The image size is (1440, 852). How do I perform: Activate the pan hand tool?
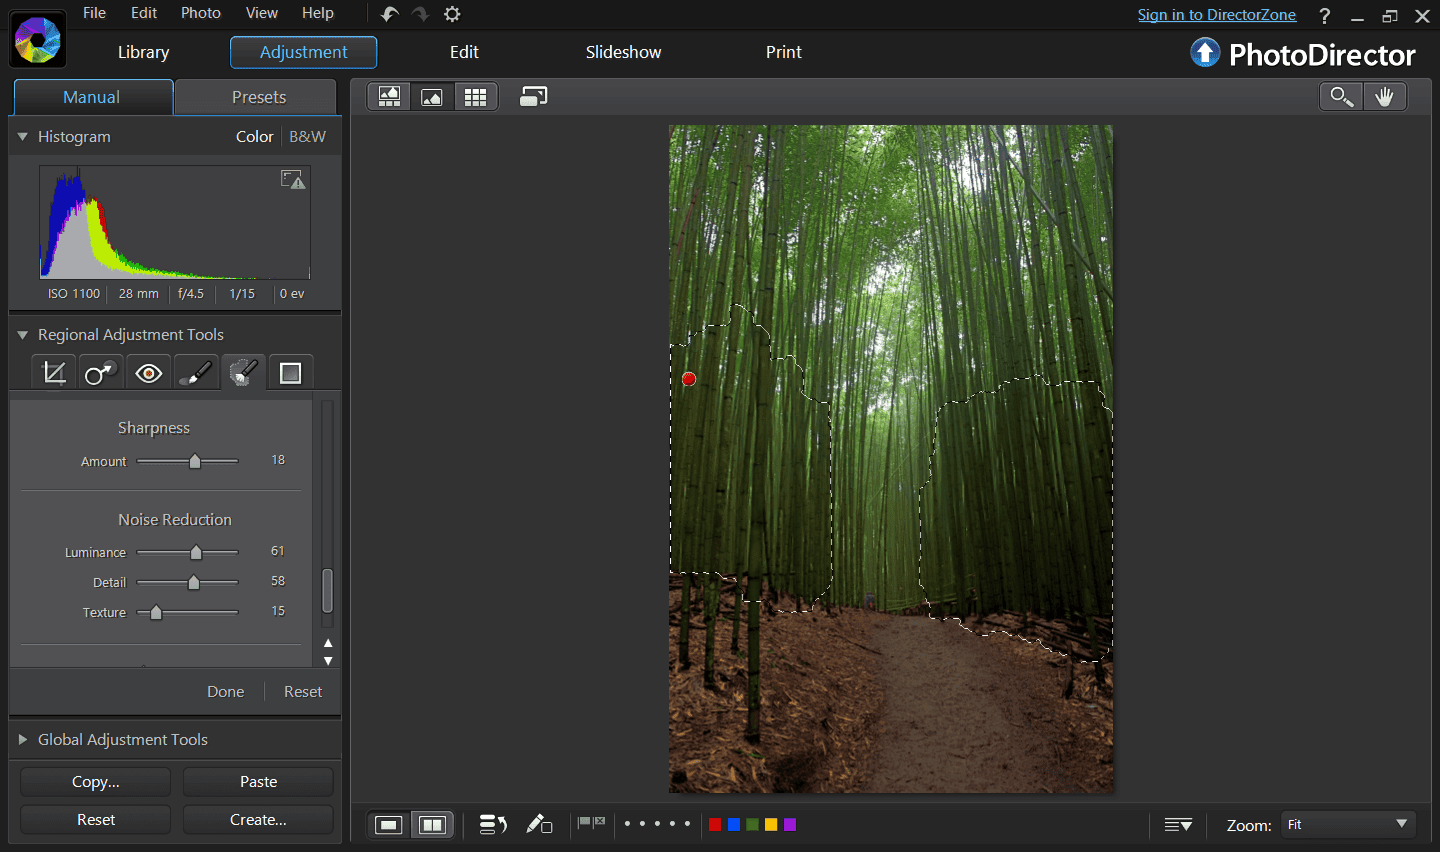pyautogui.click(x=1385, y=97)
